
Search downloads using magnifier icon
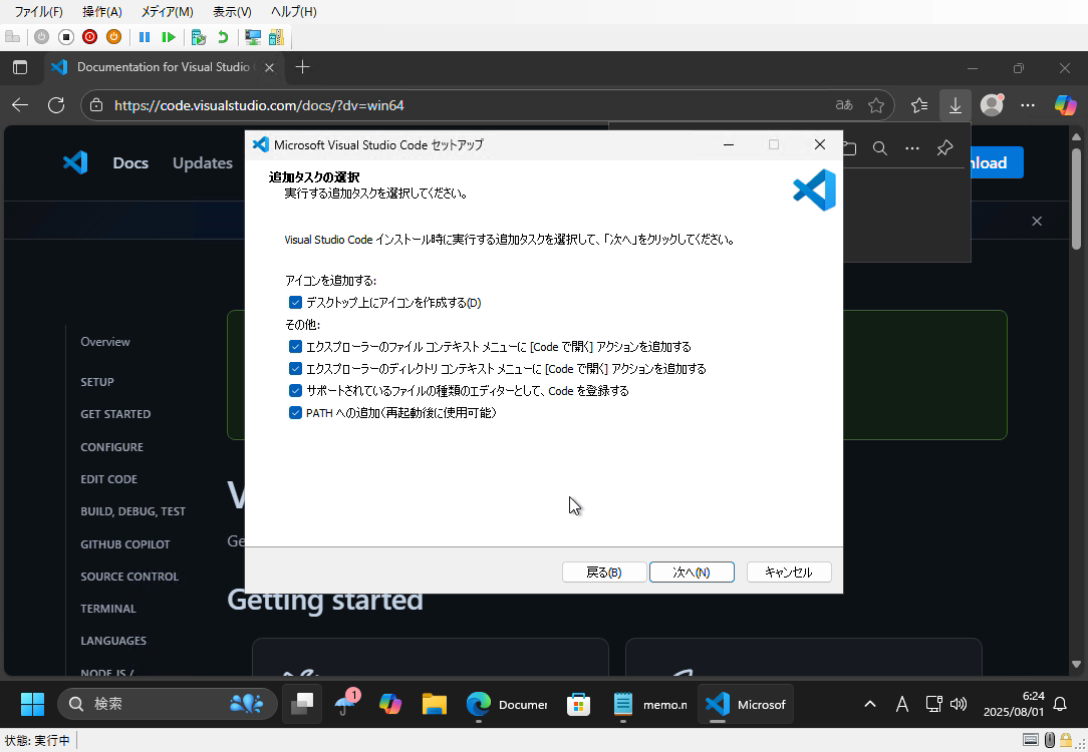[x=880, y=148]
